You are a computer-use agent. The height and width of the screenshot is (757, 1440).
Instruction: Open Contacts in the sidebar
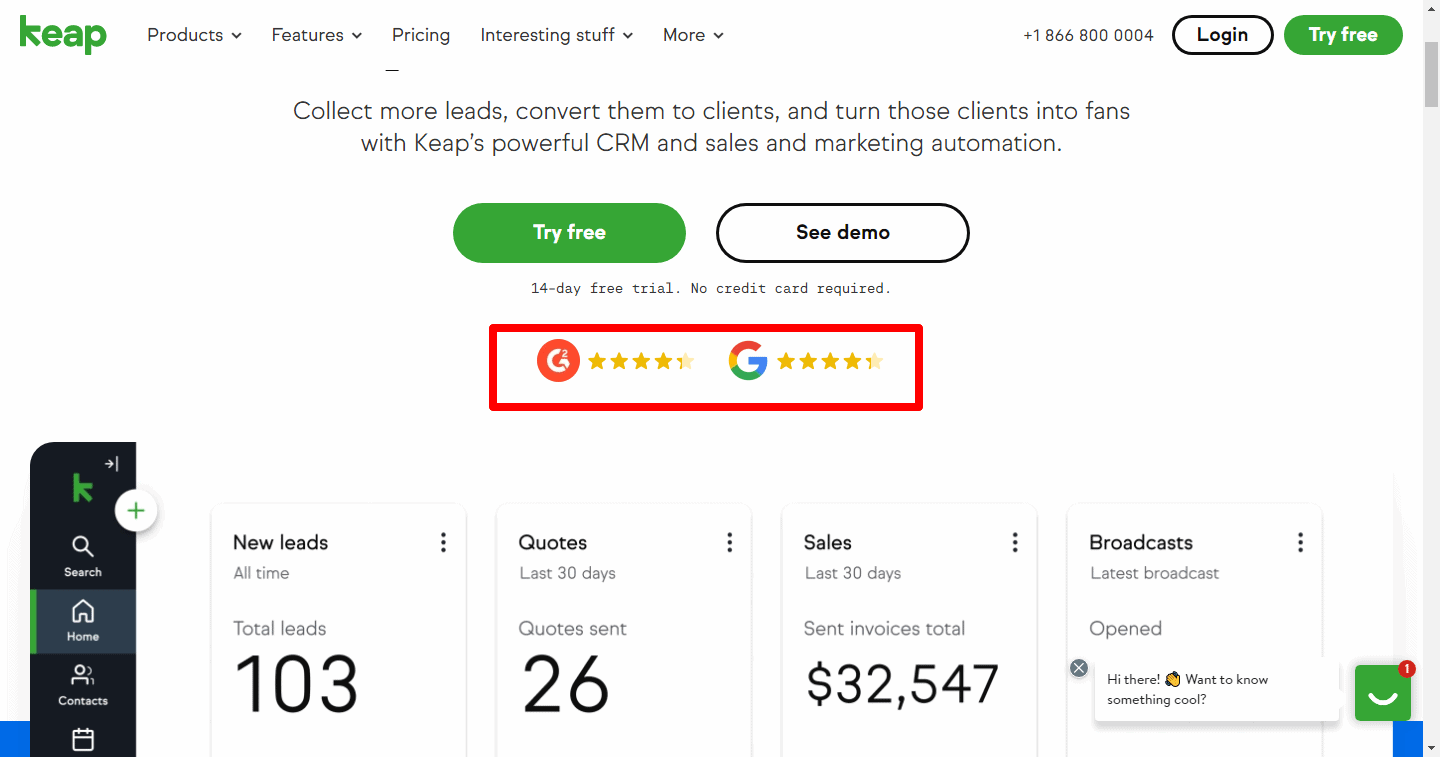pos(83,686)
